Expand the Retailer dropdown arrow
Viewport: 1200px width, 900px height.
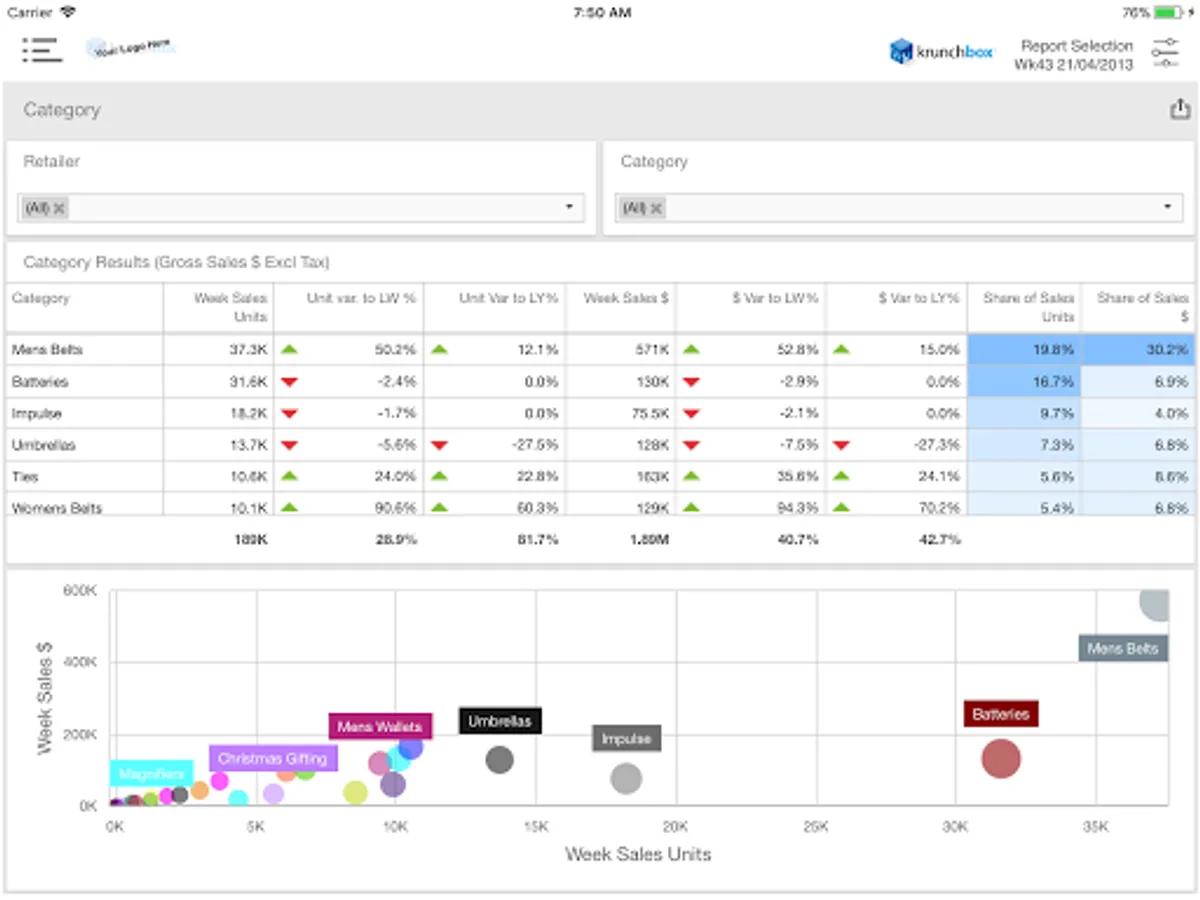(569, 207)
